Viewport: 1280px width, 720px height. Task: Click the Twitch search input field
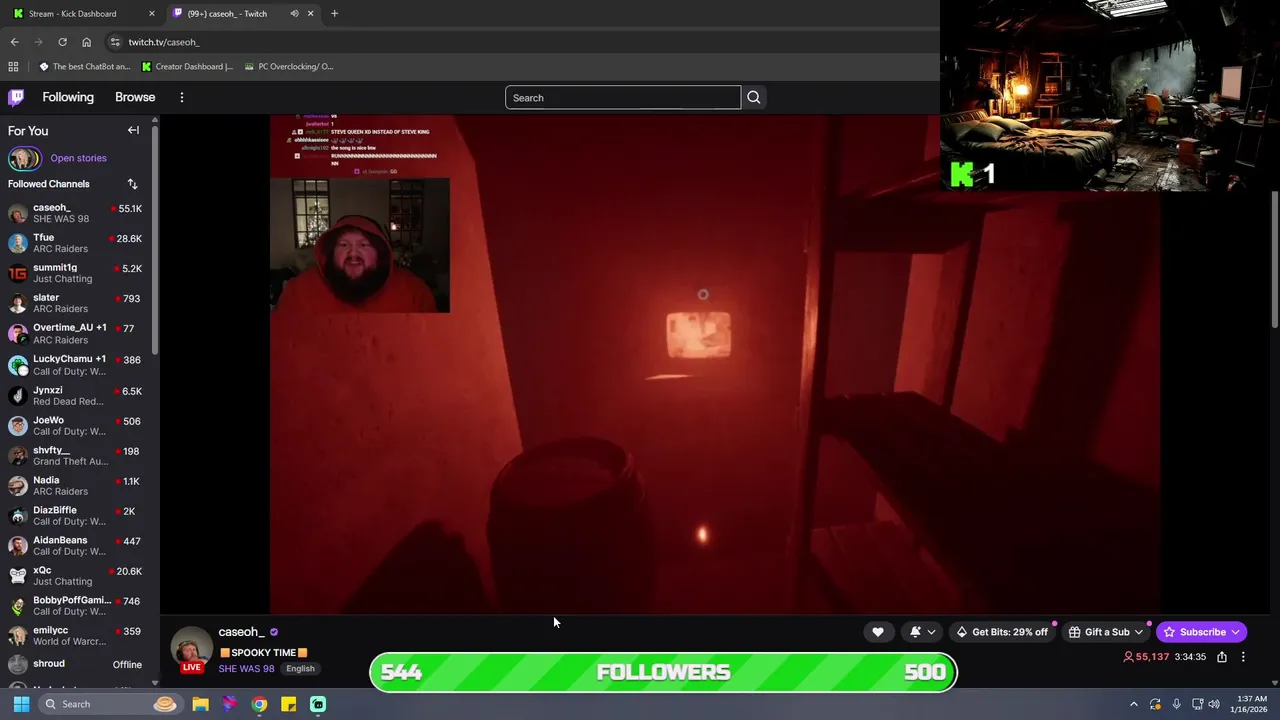(x=623, y=97)
